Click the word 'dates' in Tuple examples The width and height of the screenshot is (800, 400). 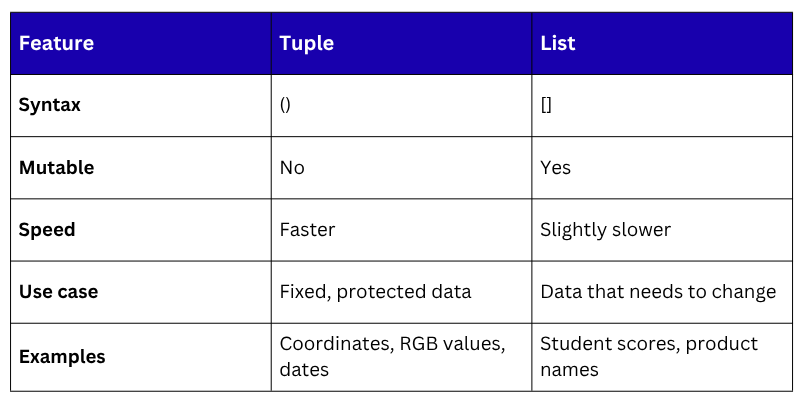[303, 369]
